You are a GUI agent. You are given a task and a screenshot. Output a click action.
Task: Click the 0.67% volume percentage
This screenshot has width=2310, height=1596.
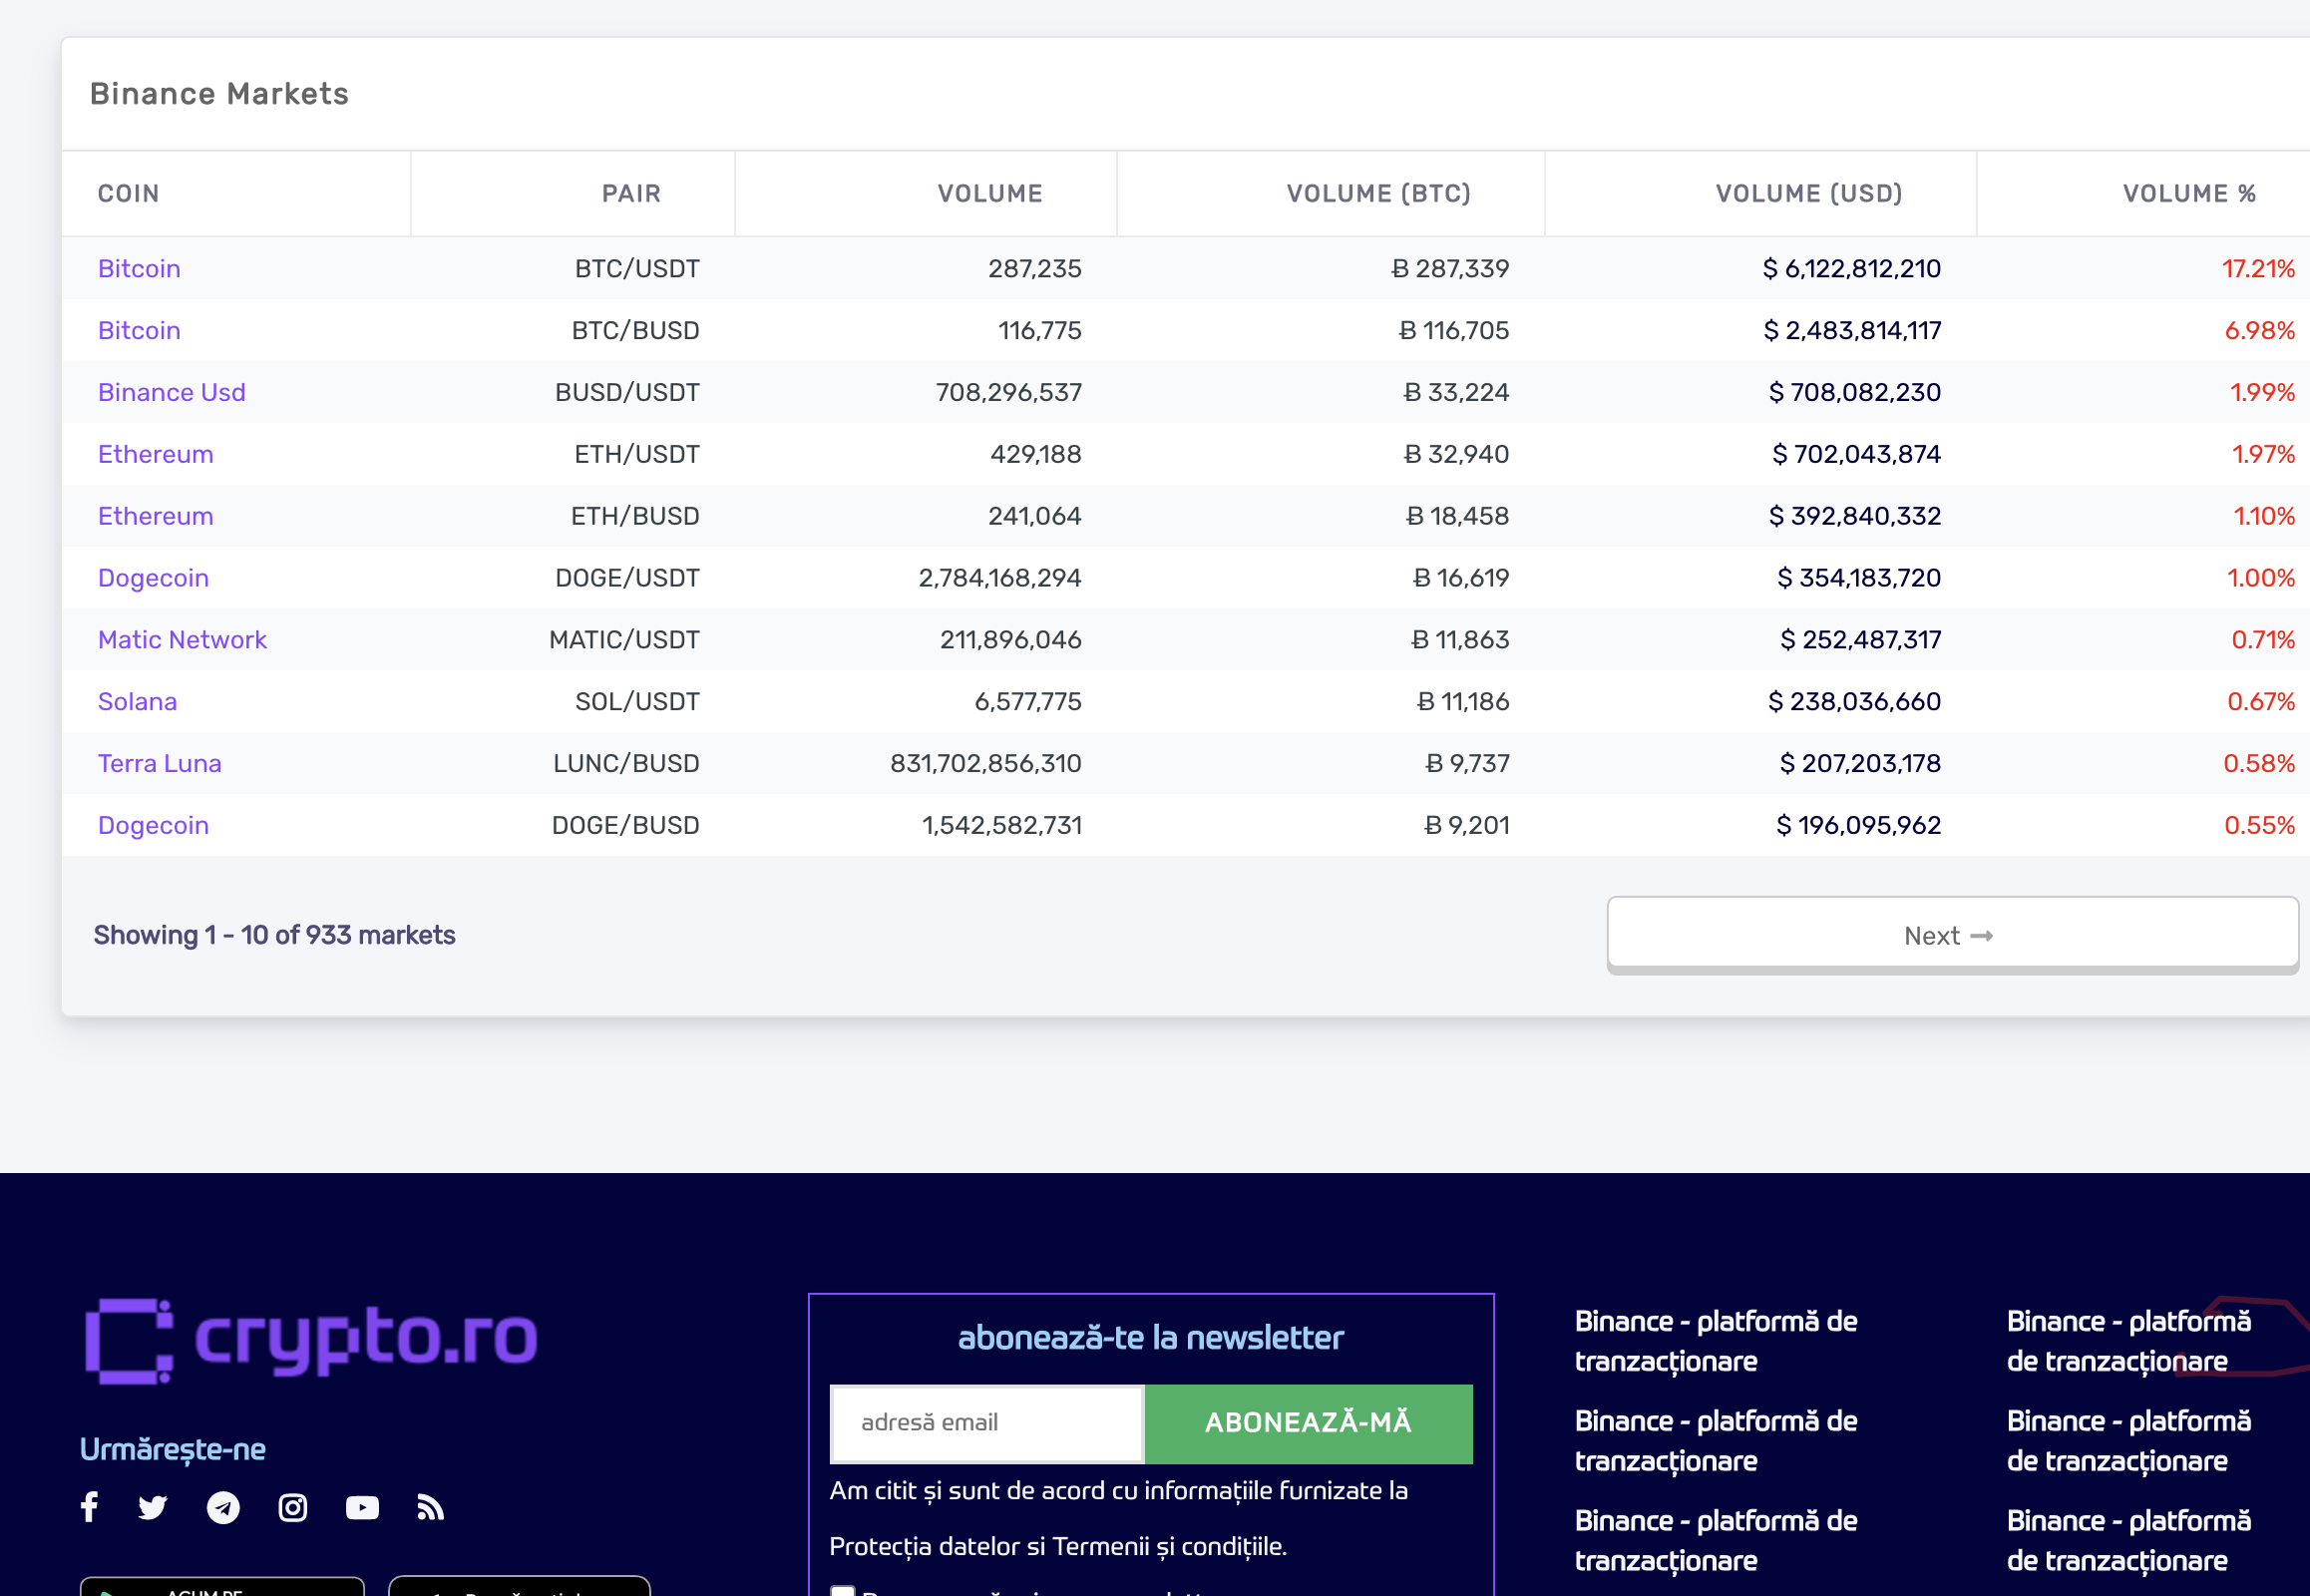tap(2260, 702)
